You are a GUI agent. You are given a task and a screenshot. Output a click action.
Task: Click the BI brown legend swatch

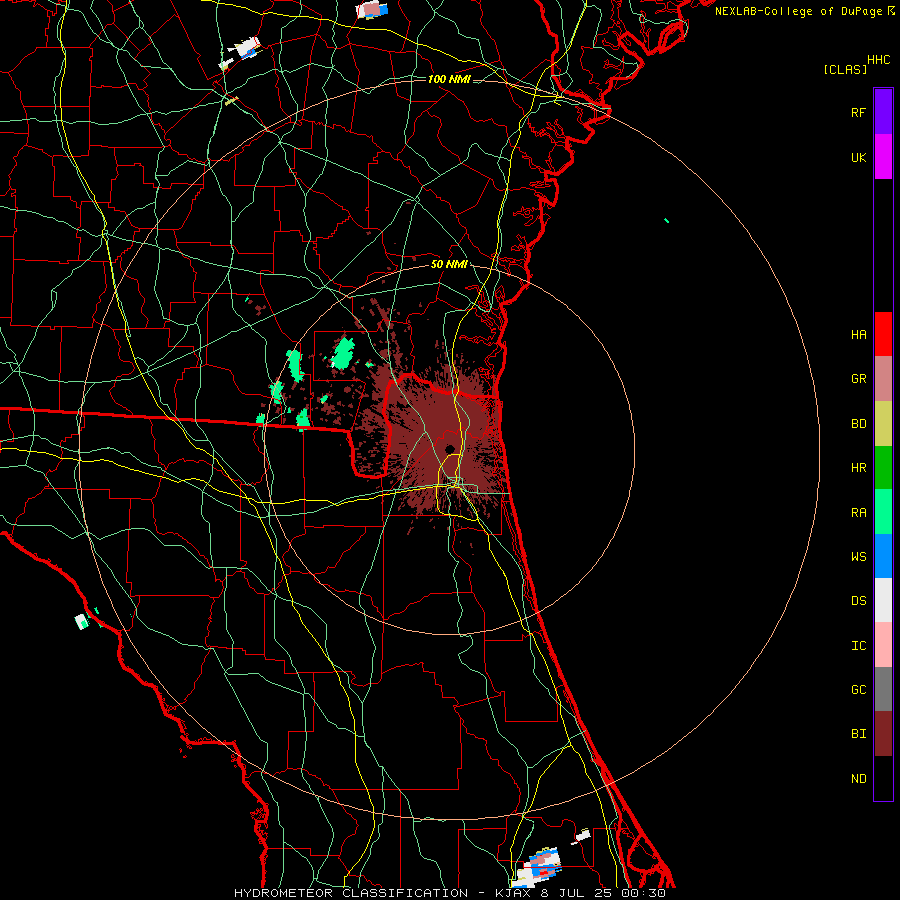[883, 734]
